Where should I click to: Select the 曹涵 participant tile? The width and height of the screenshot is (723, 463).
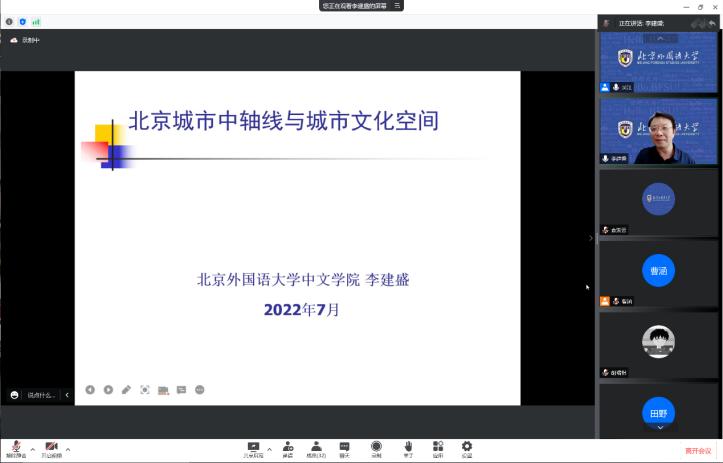pos(658,270)
